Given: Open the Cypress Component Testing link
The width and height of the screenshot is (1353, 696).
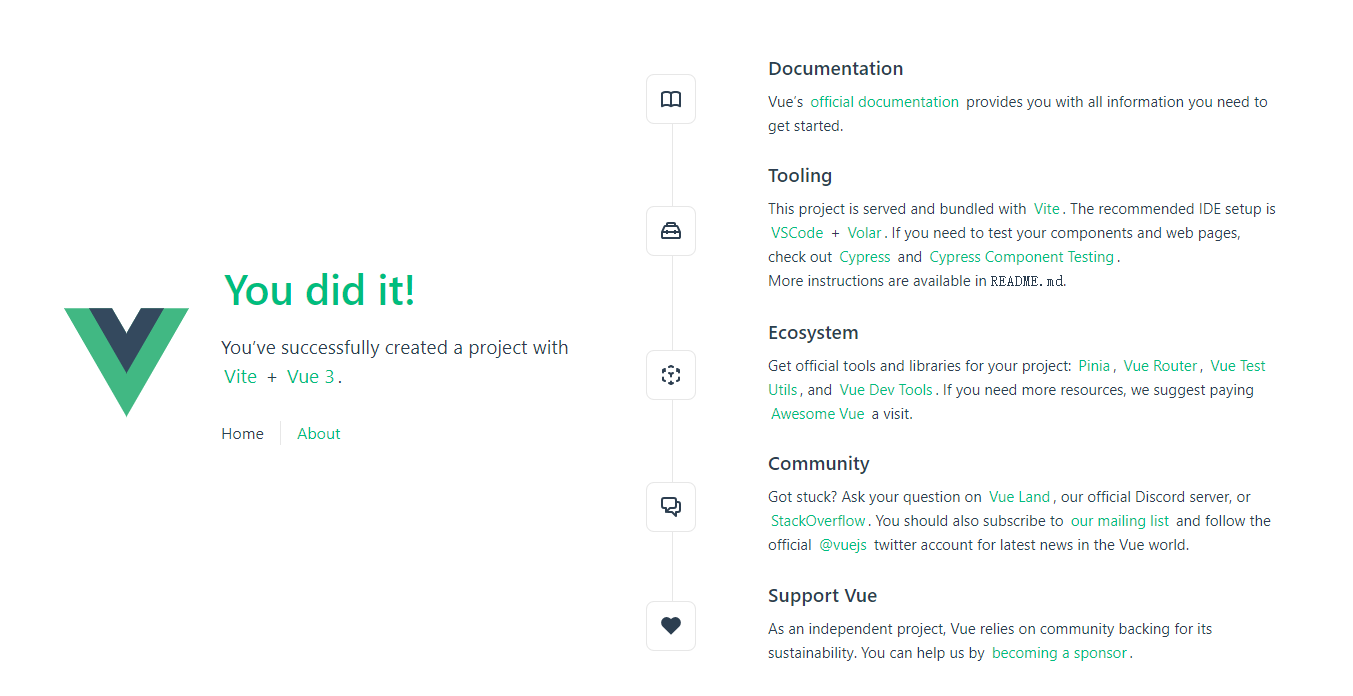Looking at the screenshot, I should (1022, 257).
